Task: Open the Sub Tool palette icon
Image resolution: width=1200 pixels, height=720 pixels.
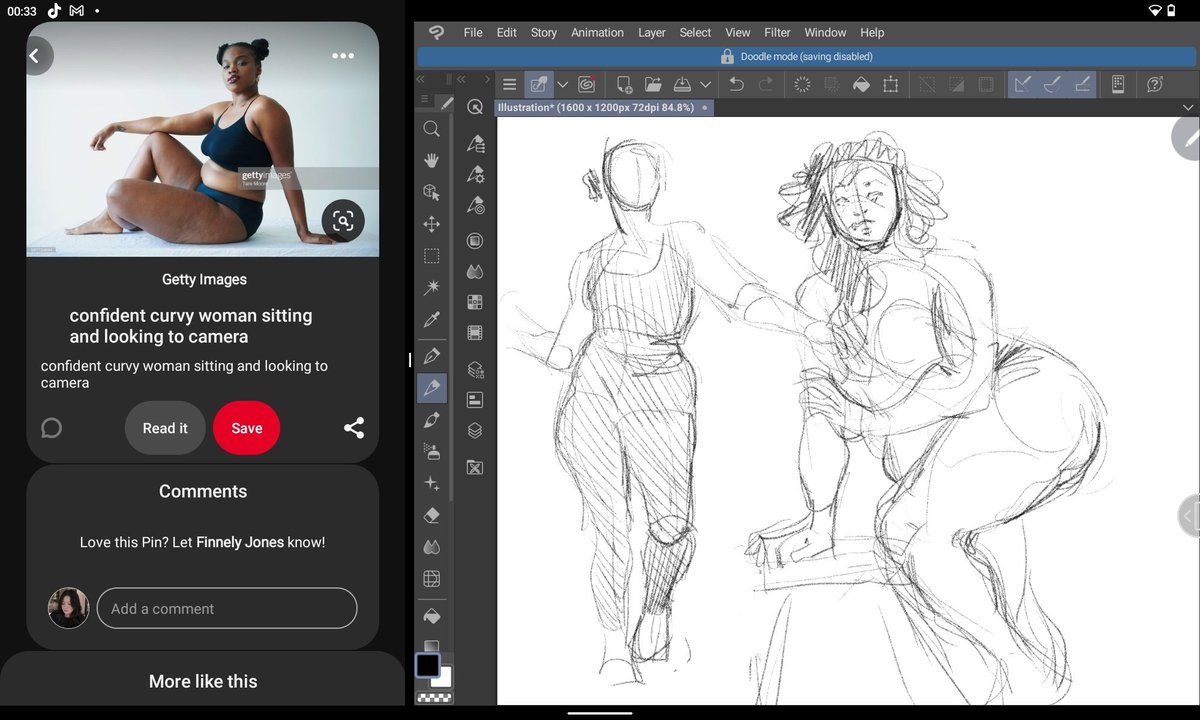Action: click(x=475, y=144)
